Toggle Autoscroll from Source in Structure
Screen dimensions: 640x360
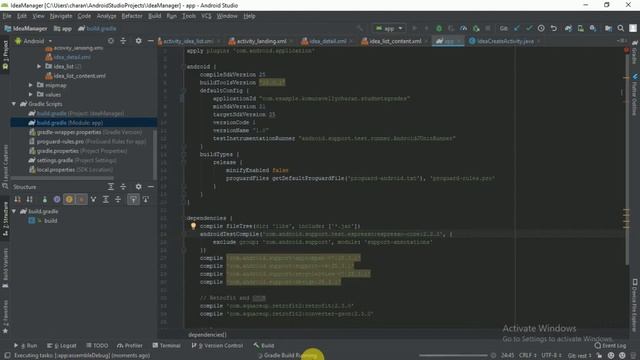146,199
